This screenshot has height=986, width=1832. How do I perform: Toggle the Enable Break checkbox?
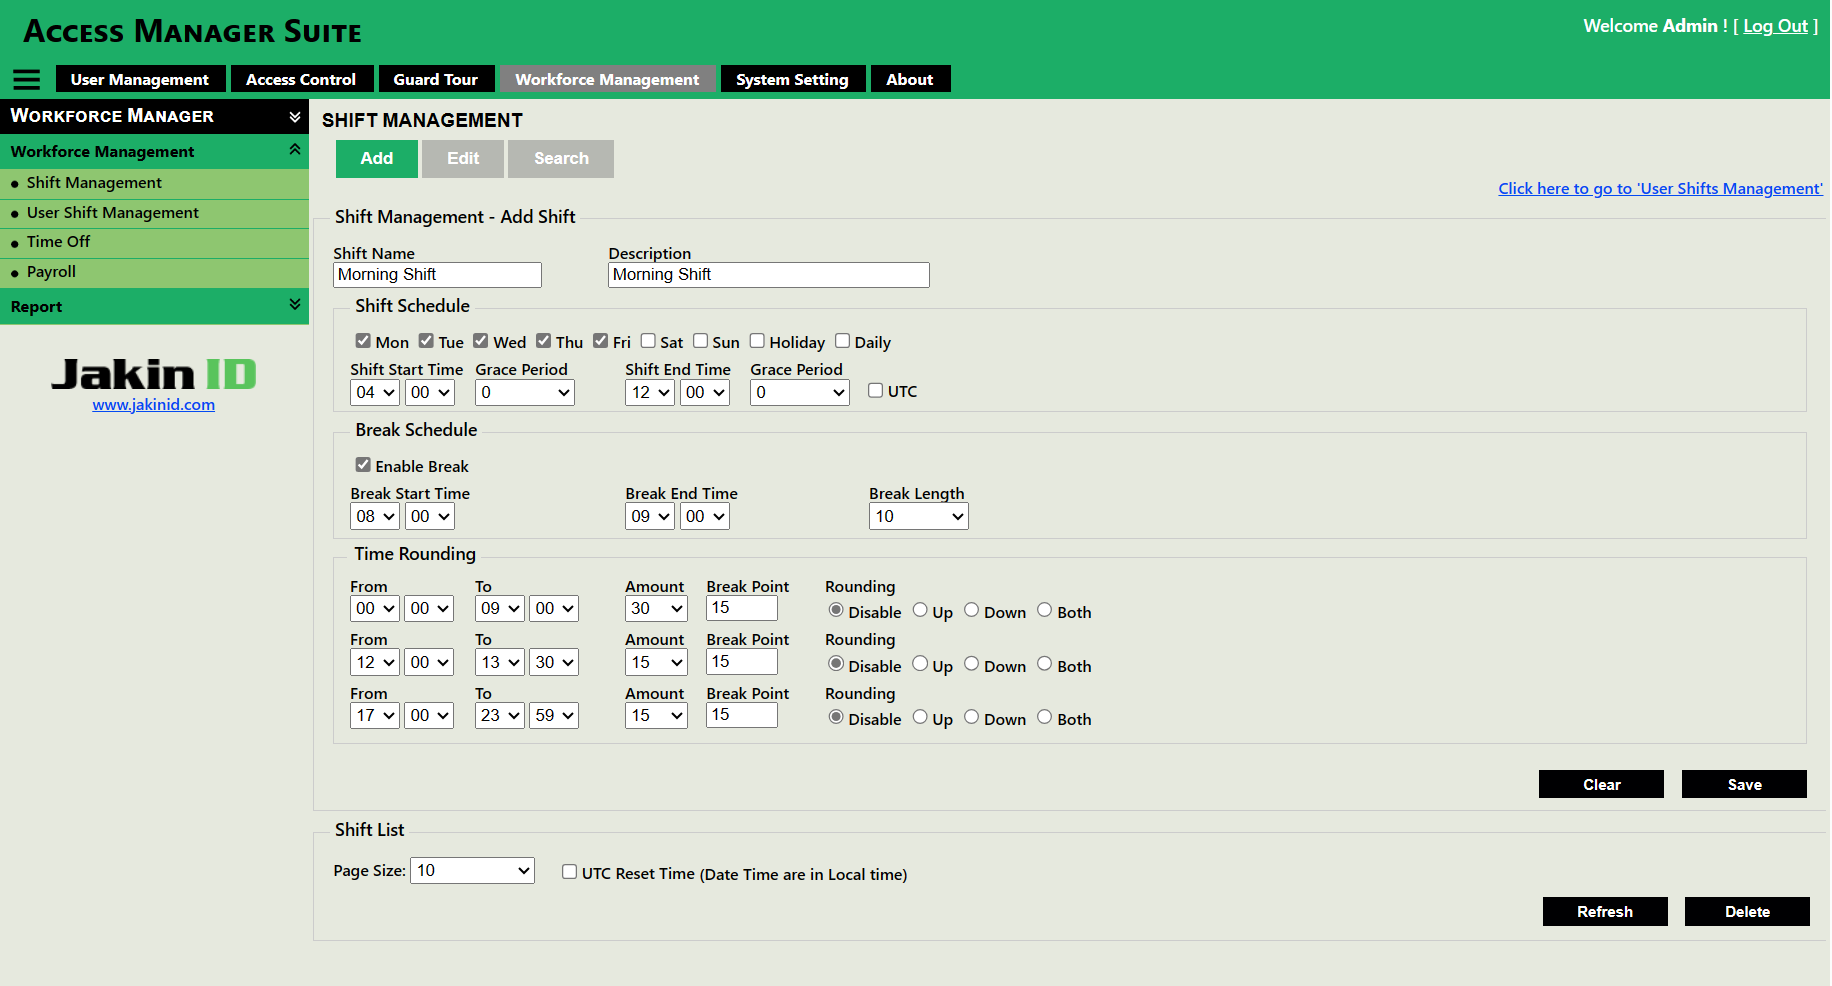[363, 465]
